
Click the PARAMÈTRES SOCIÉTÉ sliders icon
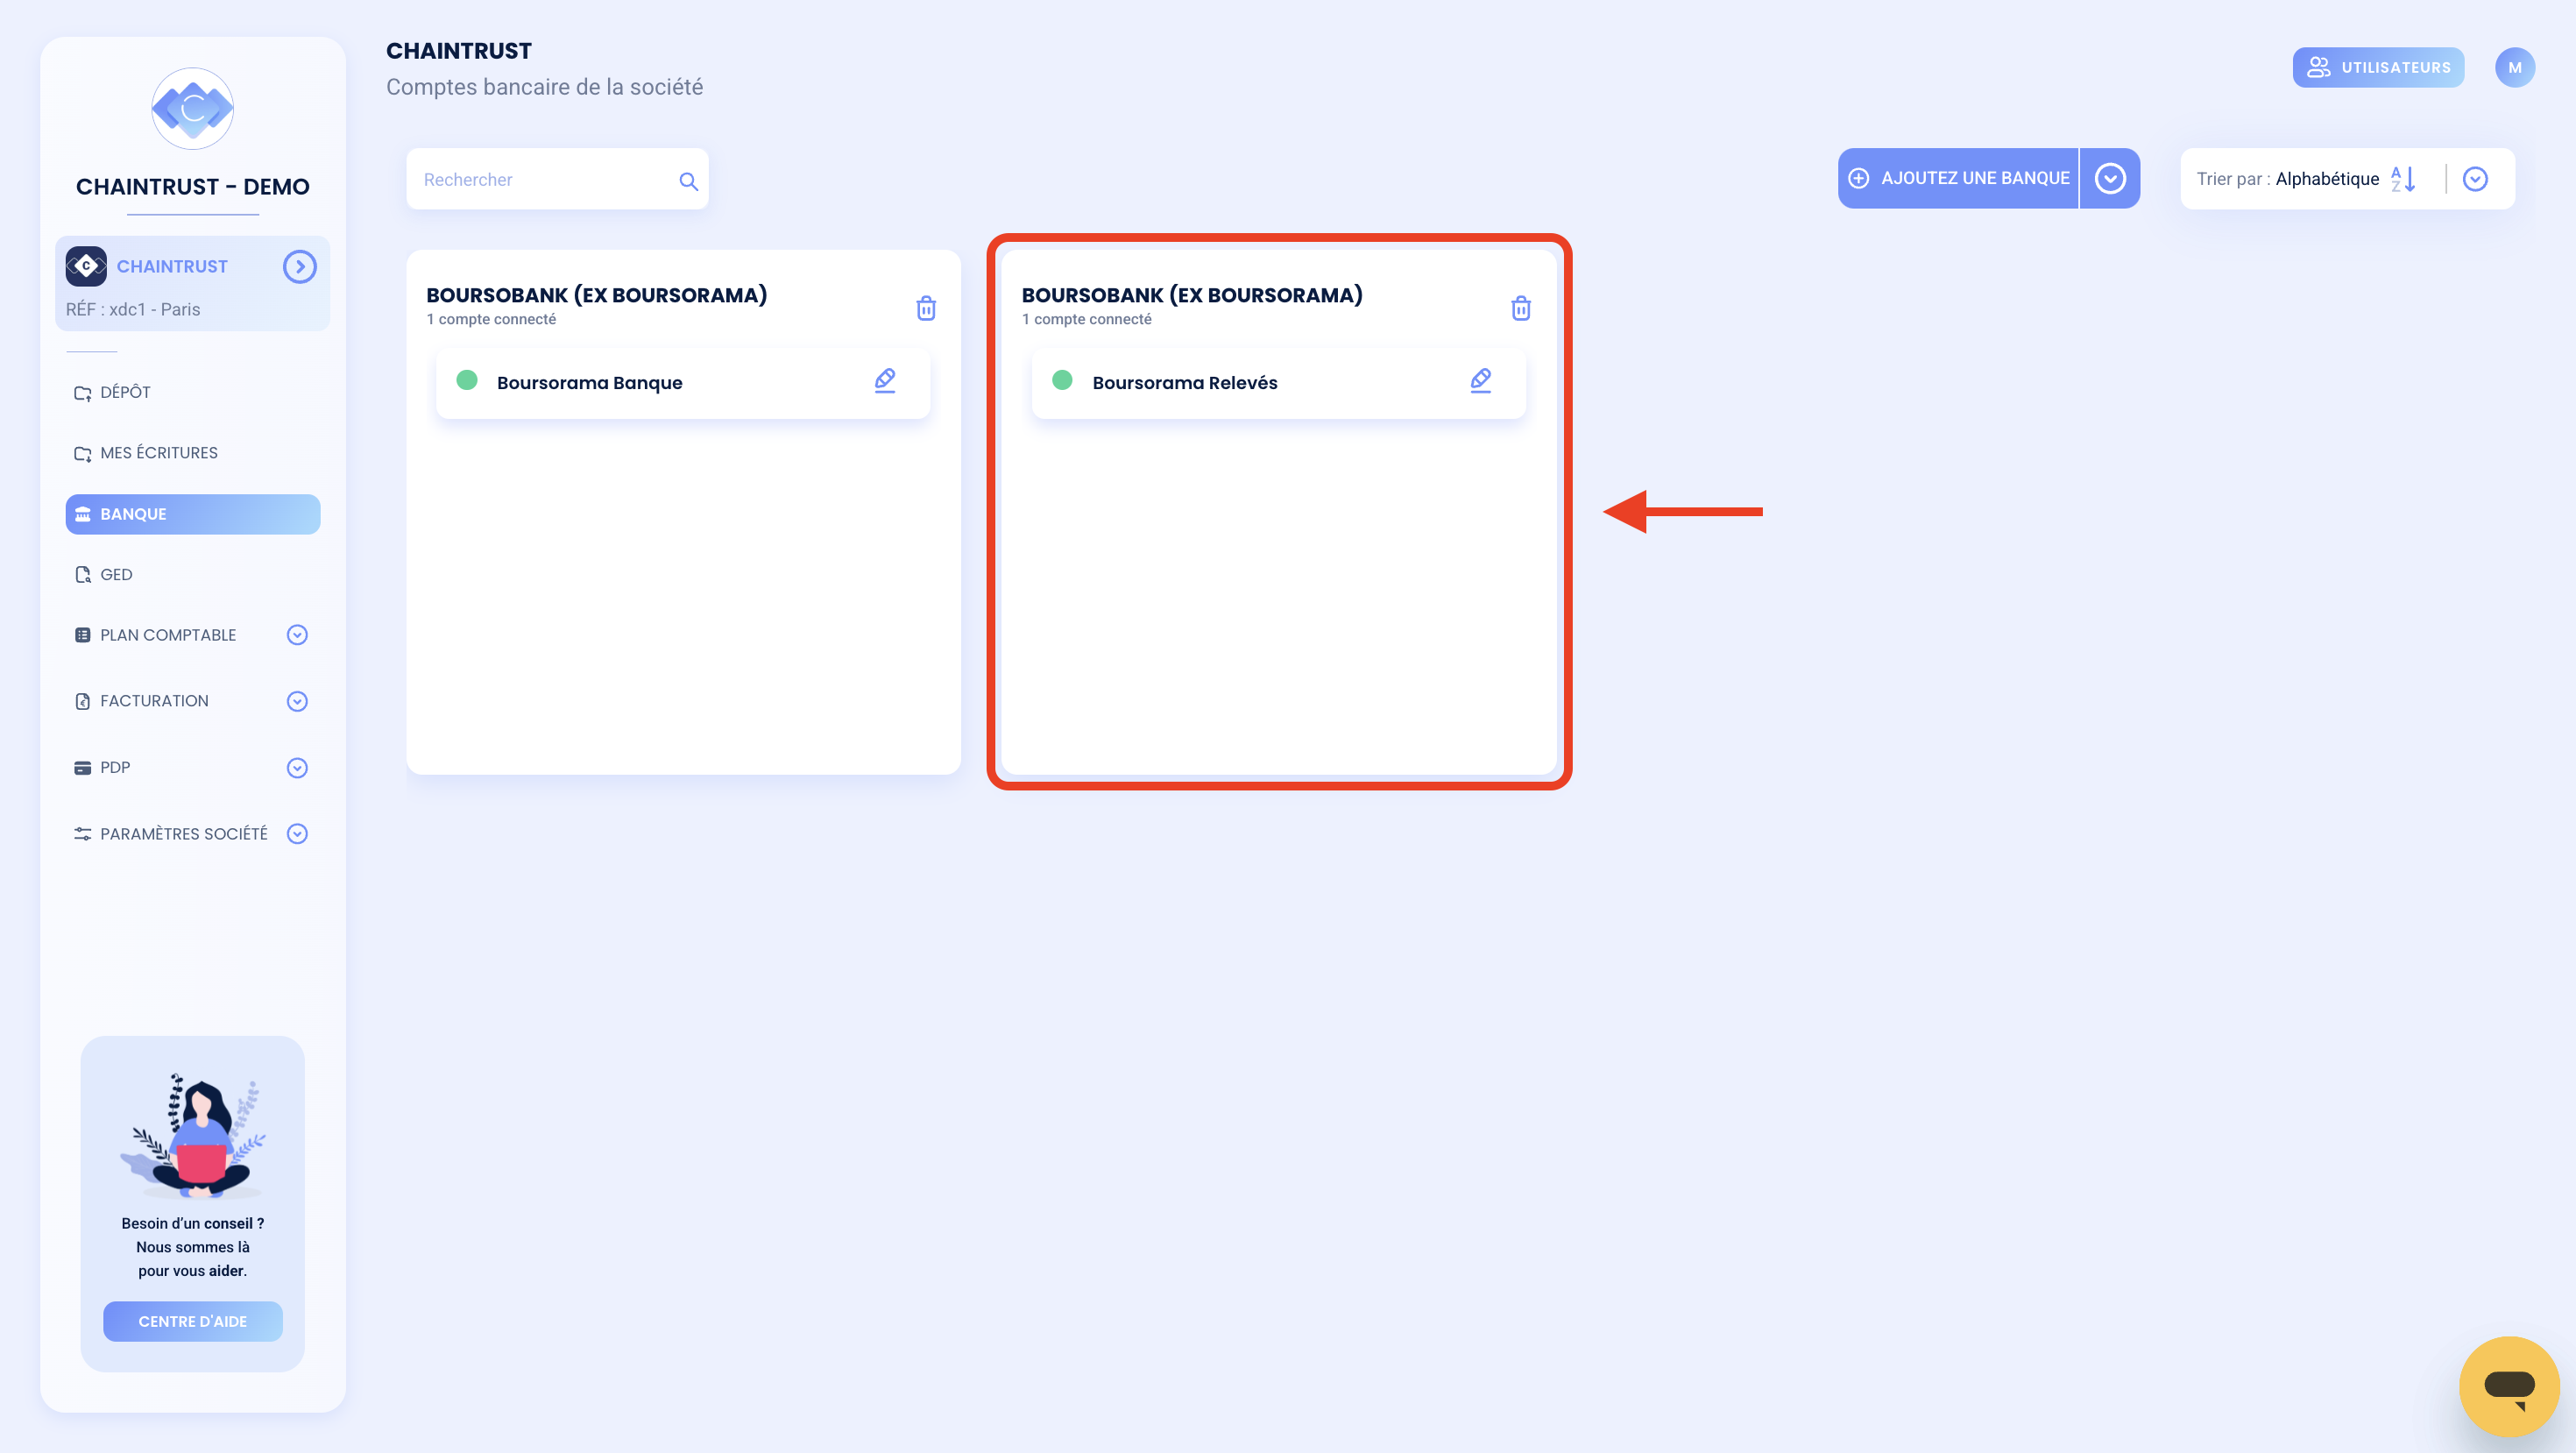click(x=83, y=834)
